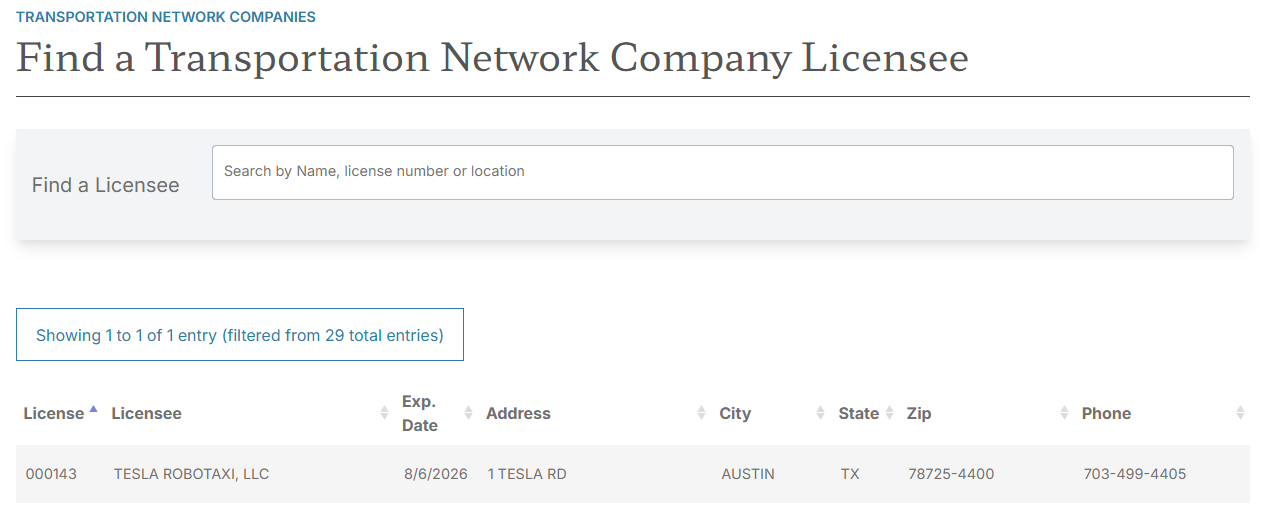Click the License column ascending sort arrow
This screenshot has width=1271, height=515.
tap(93, 409)
